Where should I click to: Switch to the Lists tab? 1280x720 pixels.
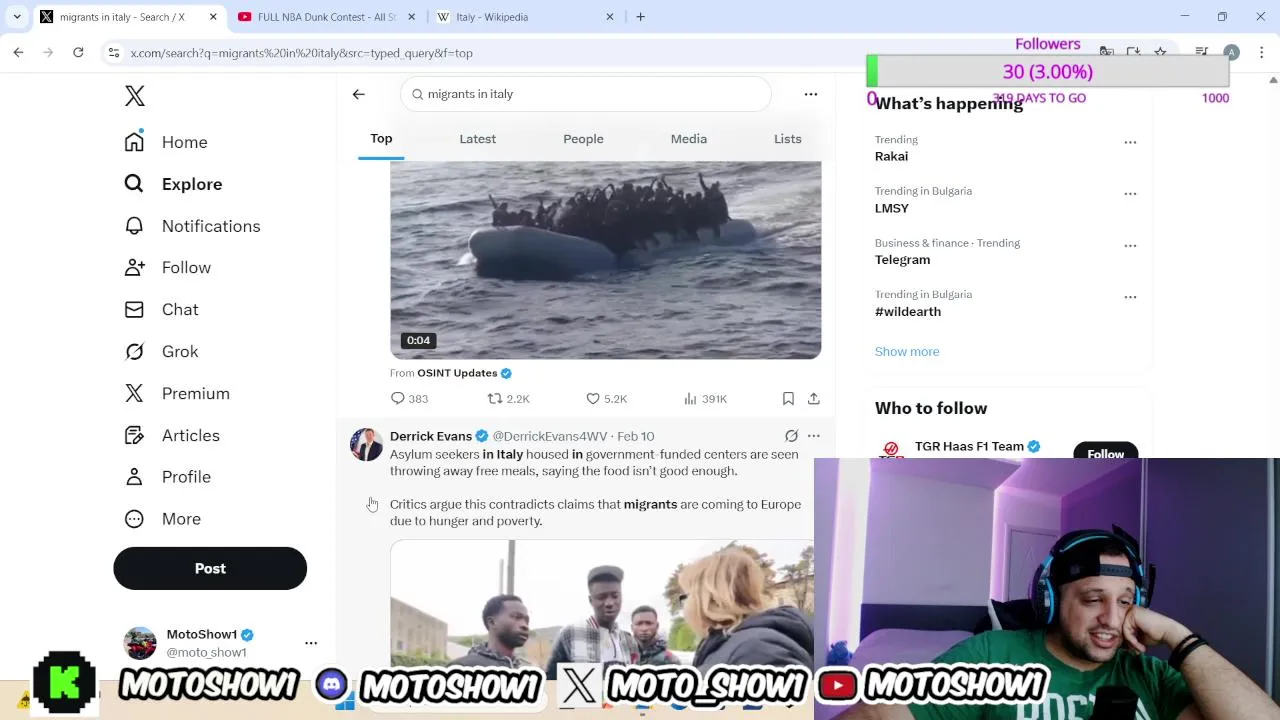pos(788,139)
